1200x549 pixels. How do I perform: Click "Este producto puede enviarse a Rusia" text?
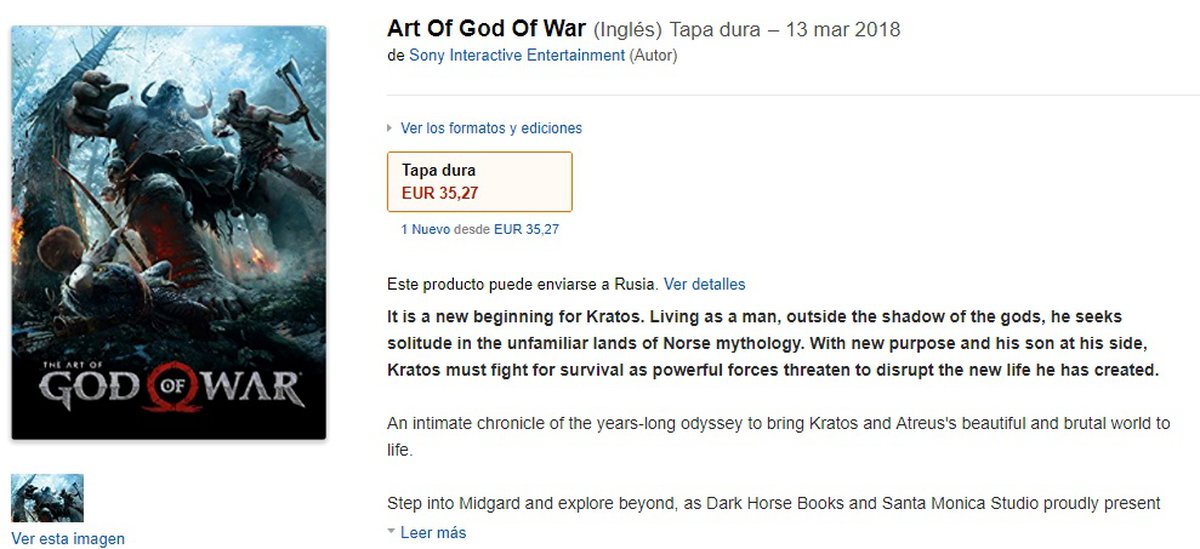pyautogui.click(x=521, y=284)
